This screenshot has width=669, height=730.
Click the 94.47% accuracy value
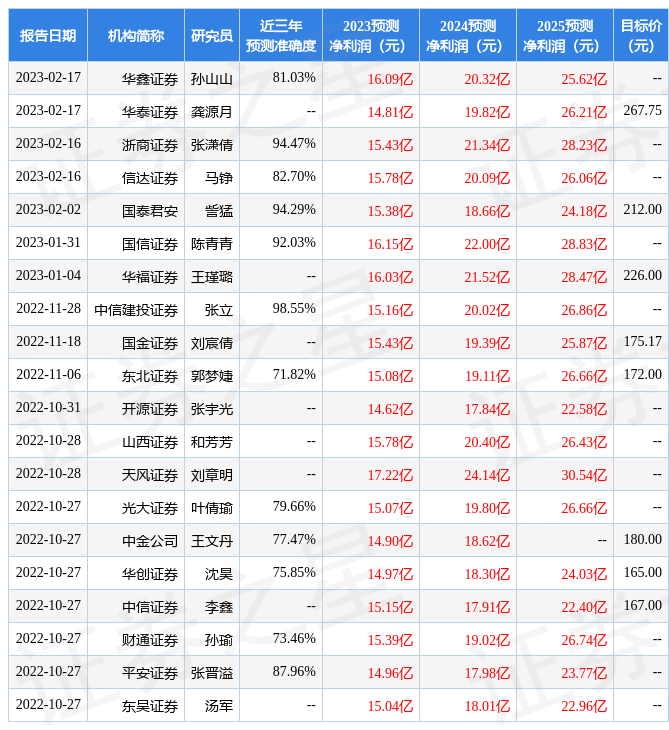click(x=294, y=143)
